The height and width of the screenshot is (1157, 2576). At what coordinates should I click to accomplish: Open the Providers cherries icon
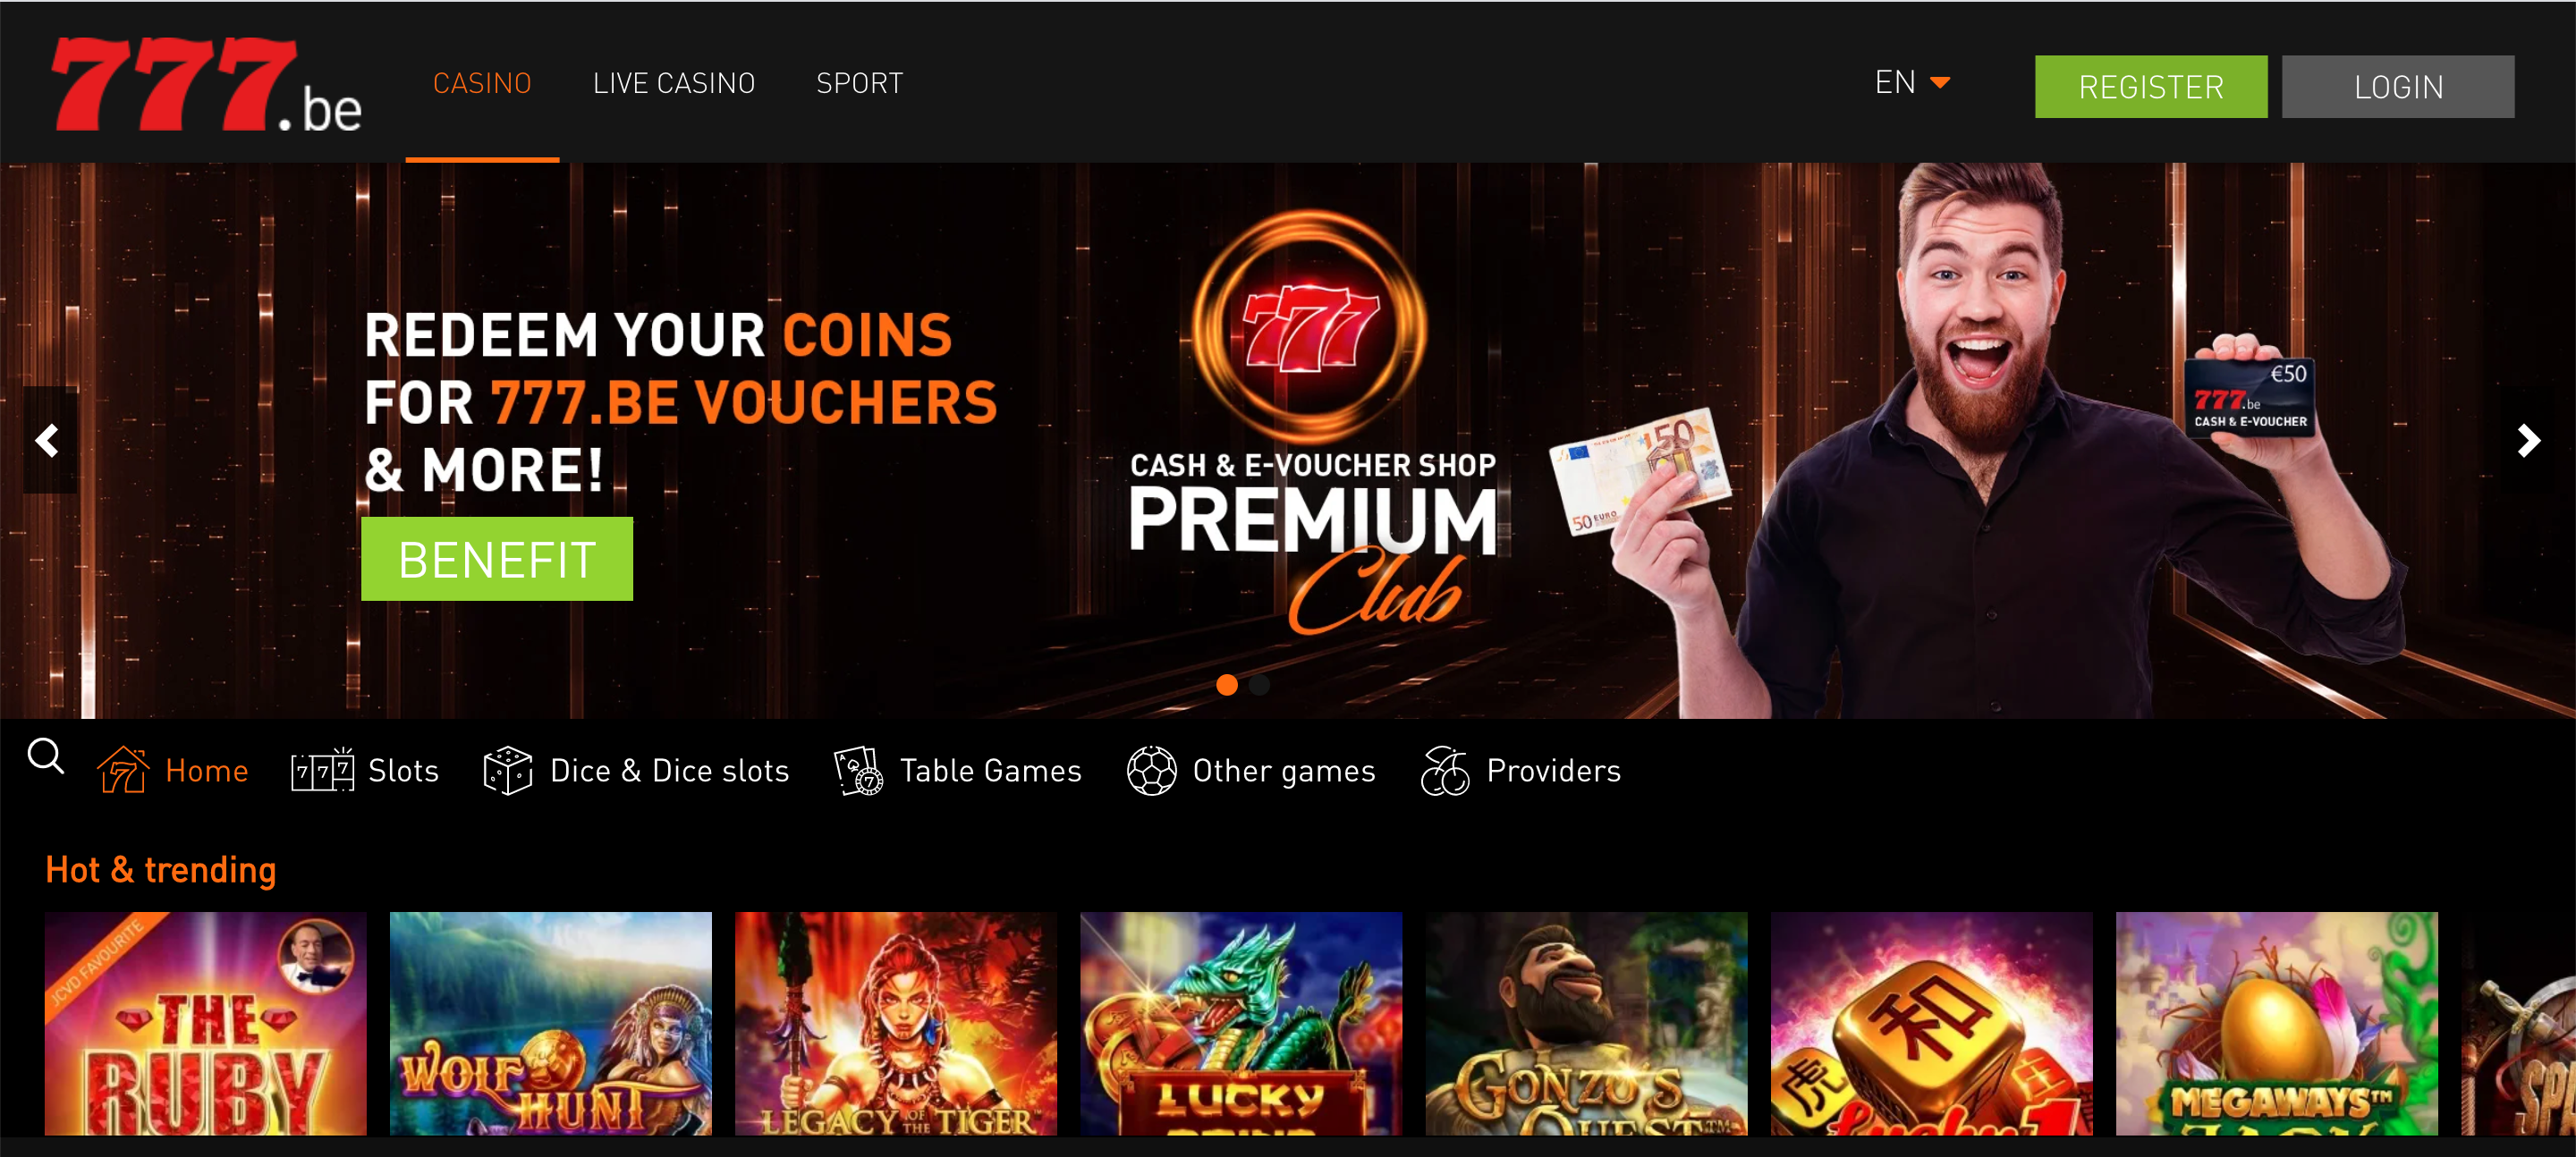coord(1445,770)
